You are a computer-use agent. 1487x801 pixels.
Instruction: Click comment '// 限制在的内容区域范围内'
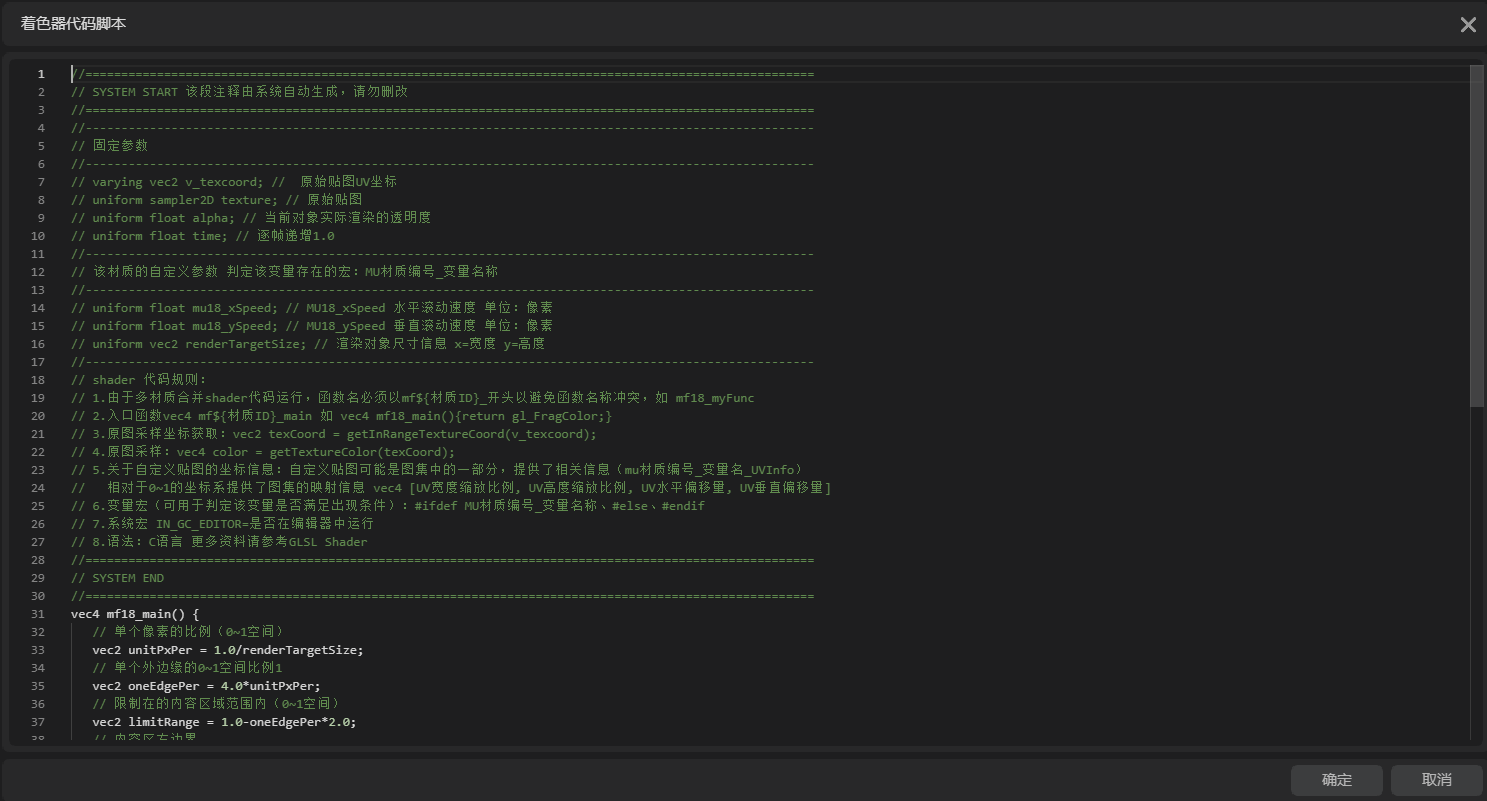pos(216,704)
